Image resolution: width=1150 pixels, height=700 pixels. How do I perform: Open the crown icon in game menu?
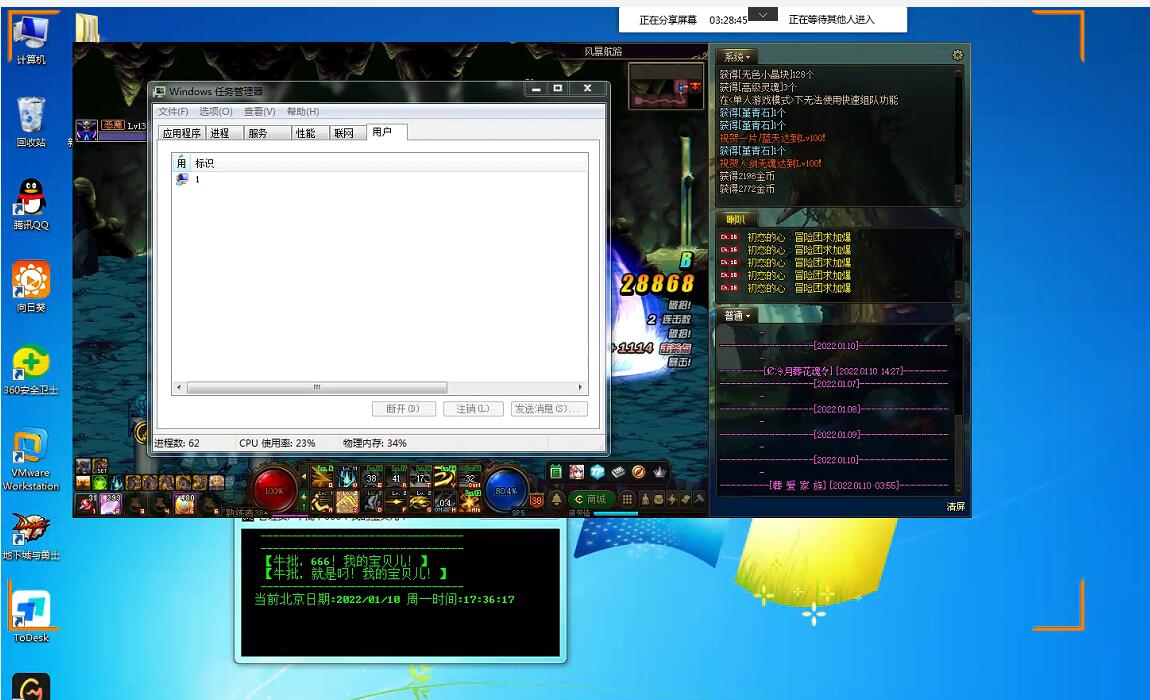coord(659,472)
